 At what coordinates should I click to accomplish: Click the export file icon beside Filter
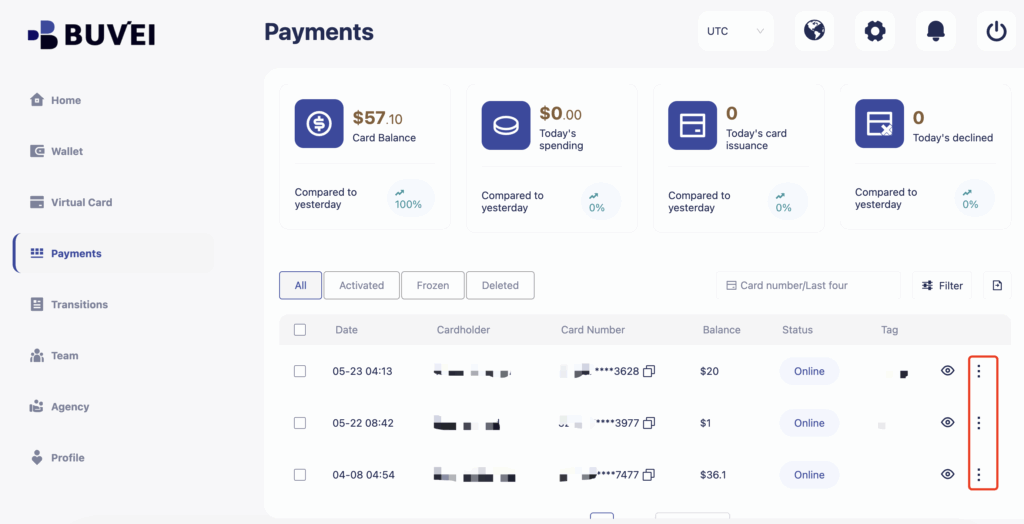point(997,285)
